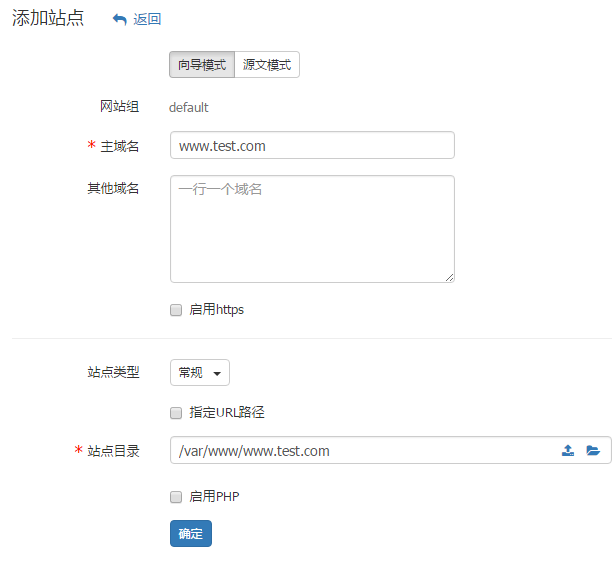616x565 pixels.
Task: Click the 添加站点 page heading
Action: [x=48, y=18]
